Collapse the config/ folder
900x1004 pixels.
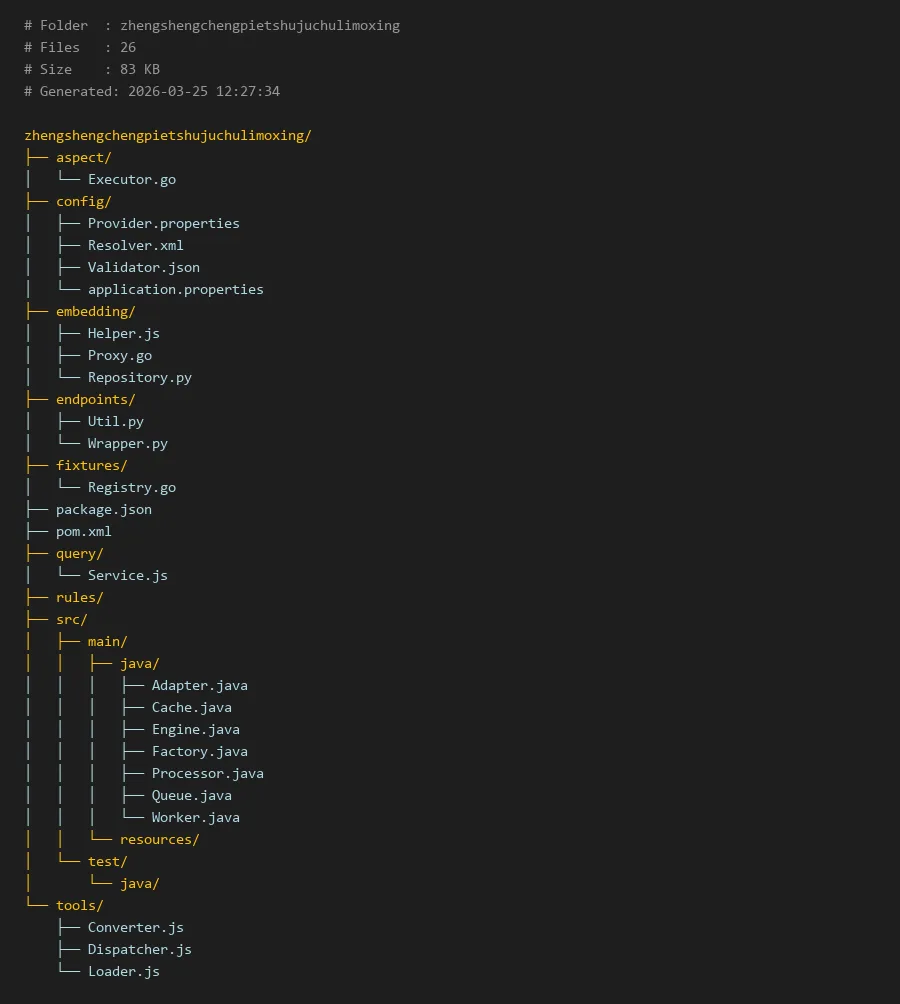click(x=83, y=201)
